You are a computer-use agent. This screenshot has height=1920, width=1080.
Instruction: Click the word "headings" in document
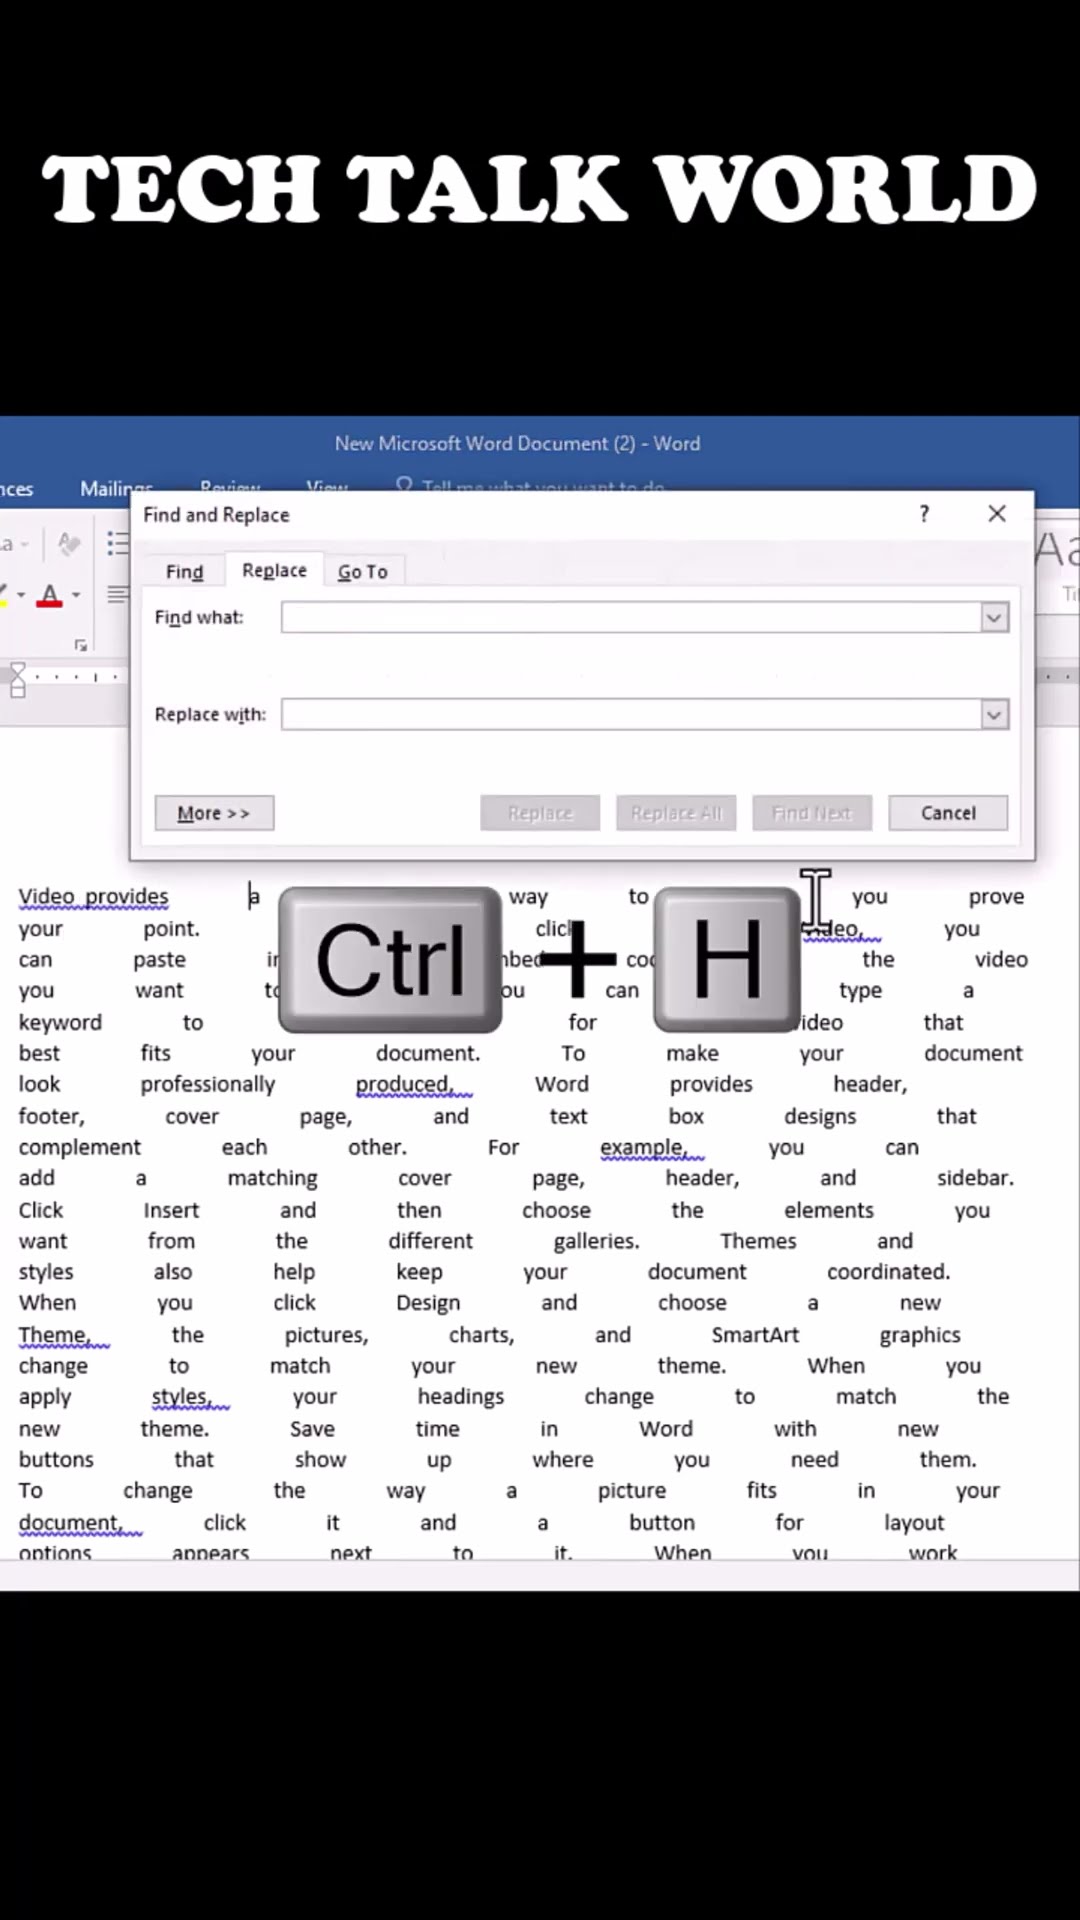coord(461,1397)
